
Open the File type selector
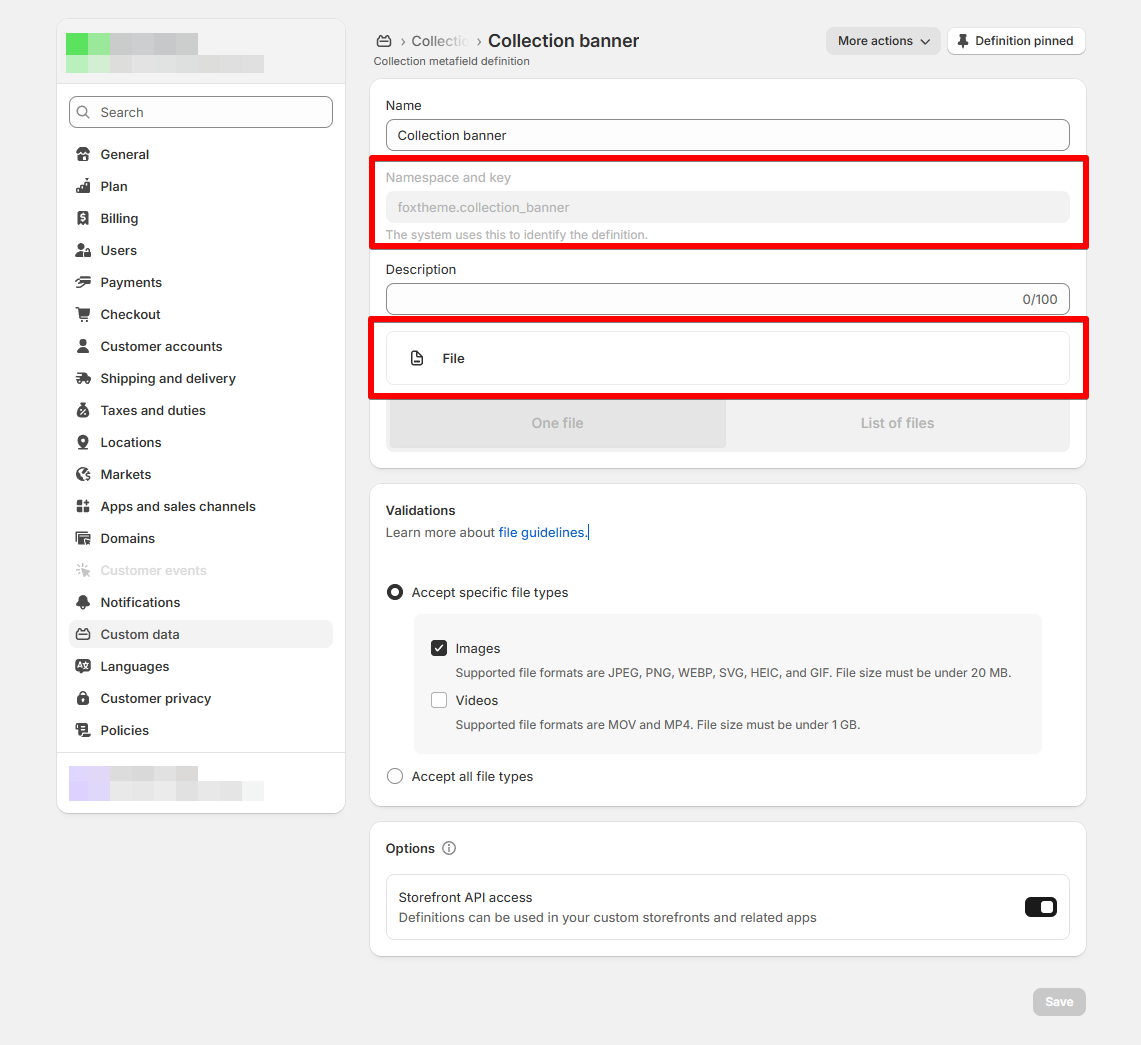(727, 358)
